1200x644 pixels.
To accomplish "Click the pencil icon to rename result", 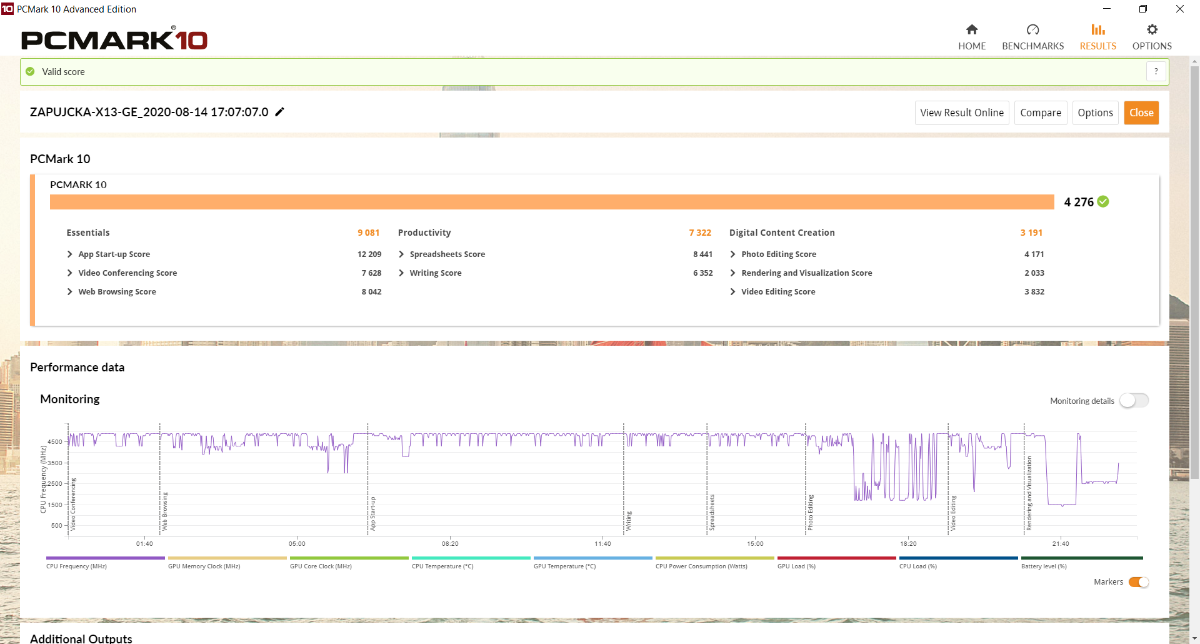I will 280,112.
